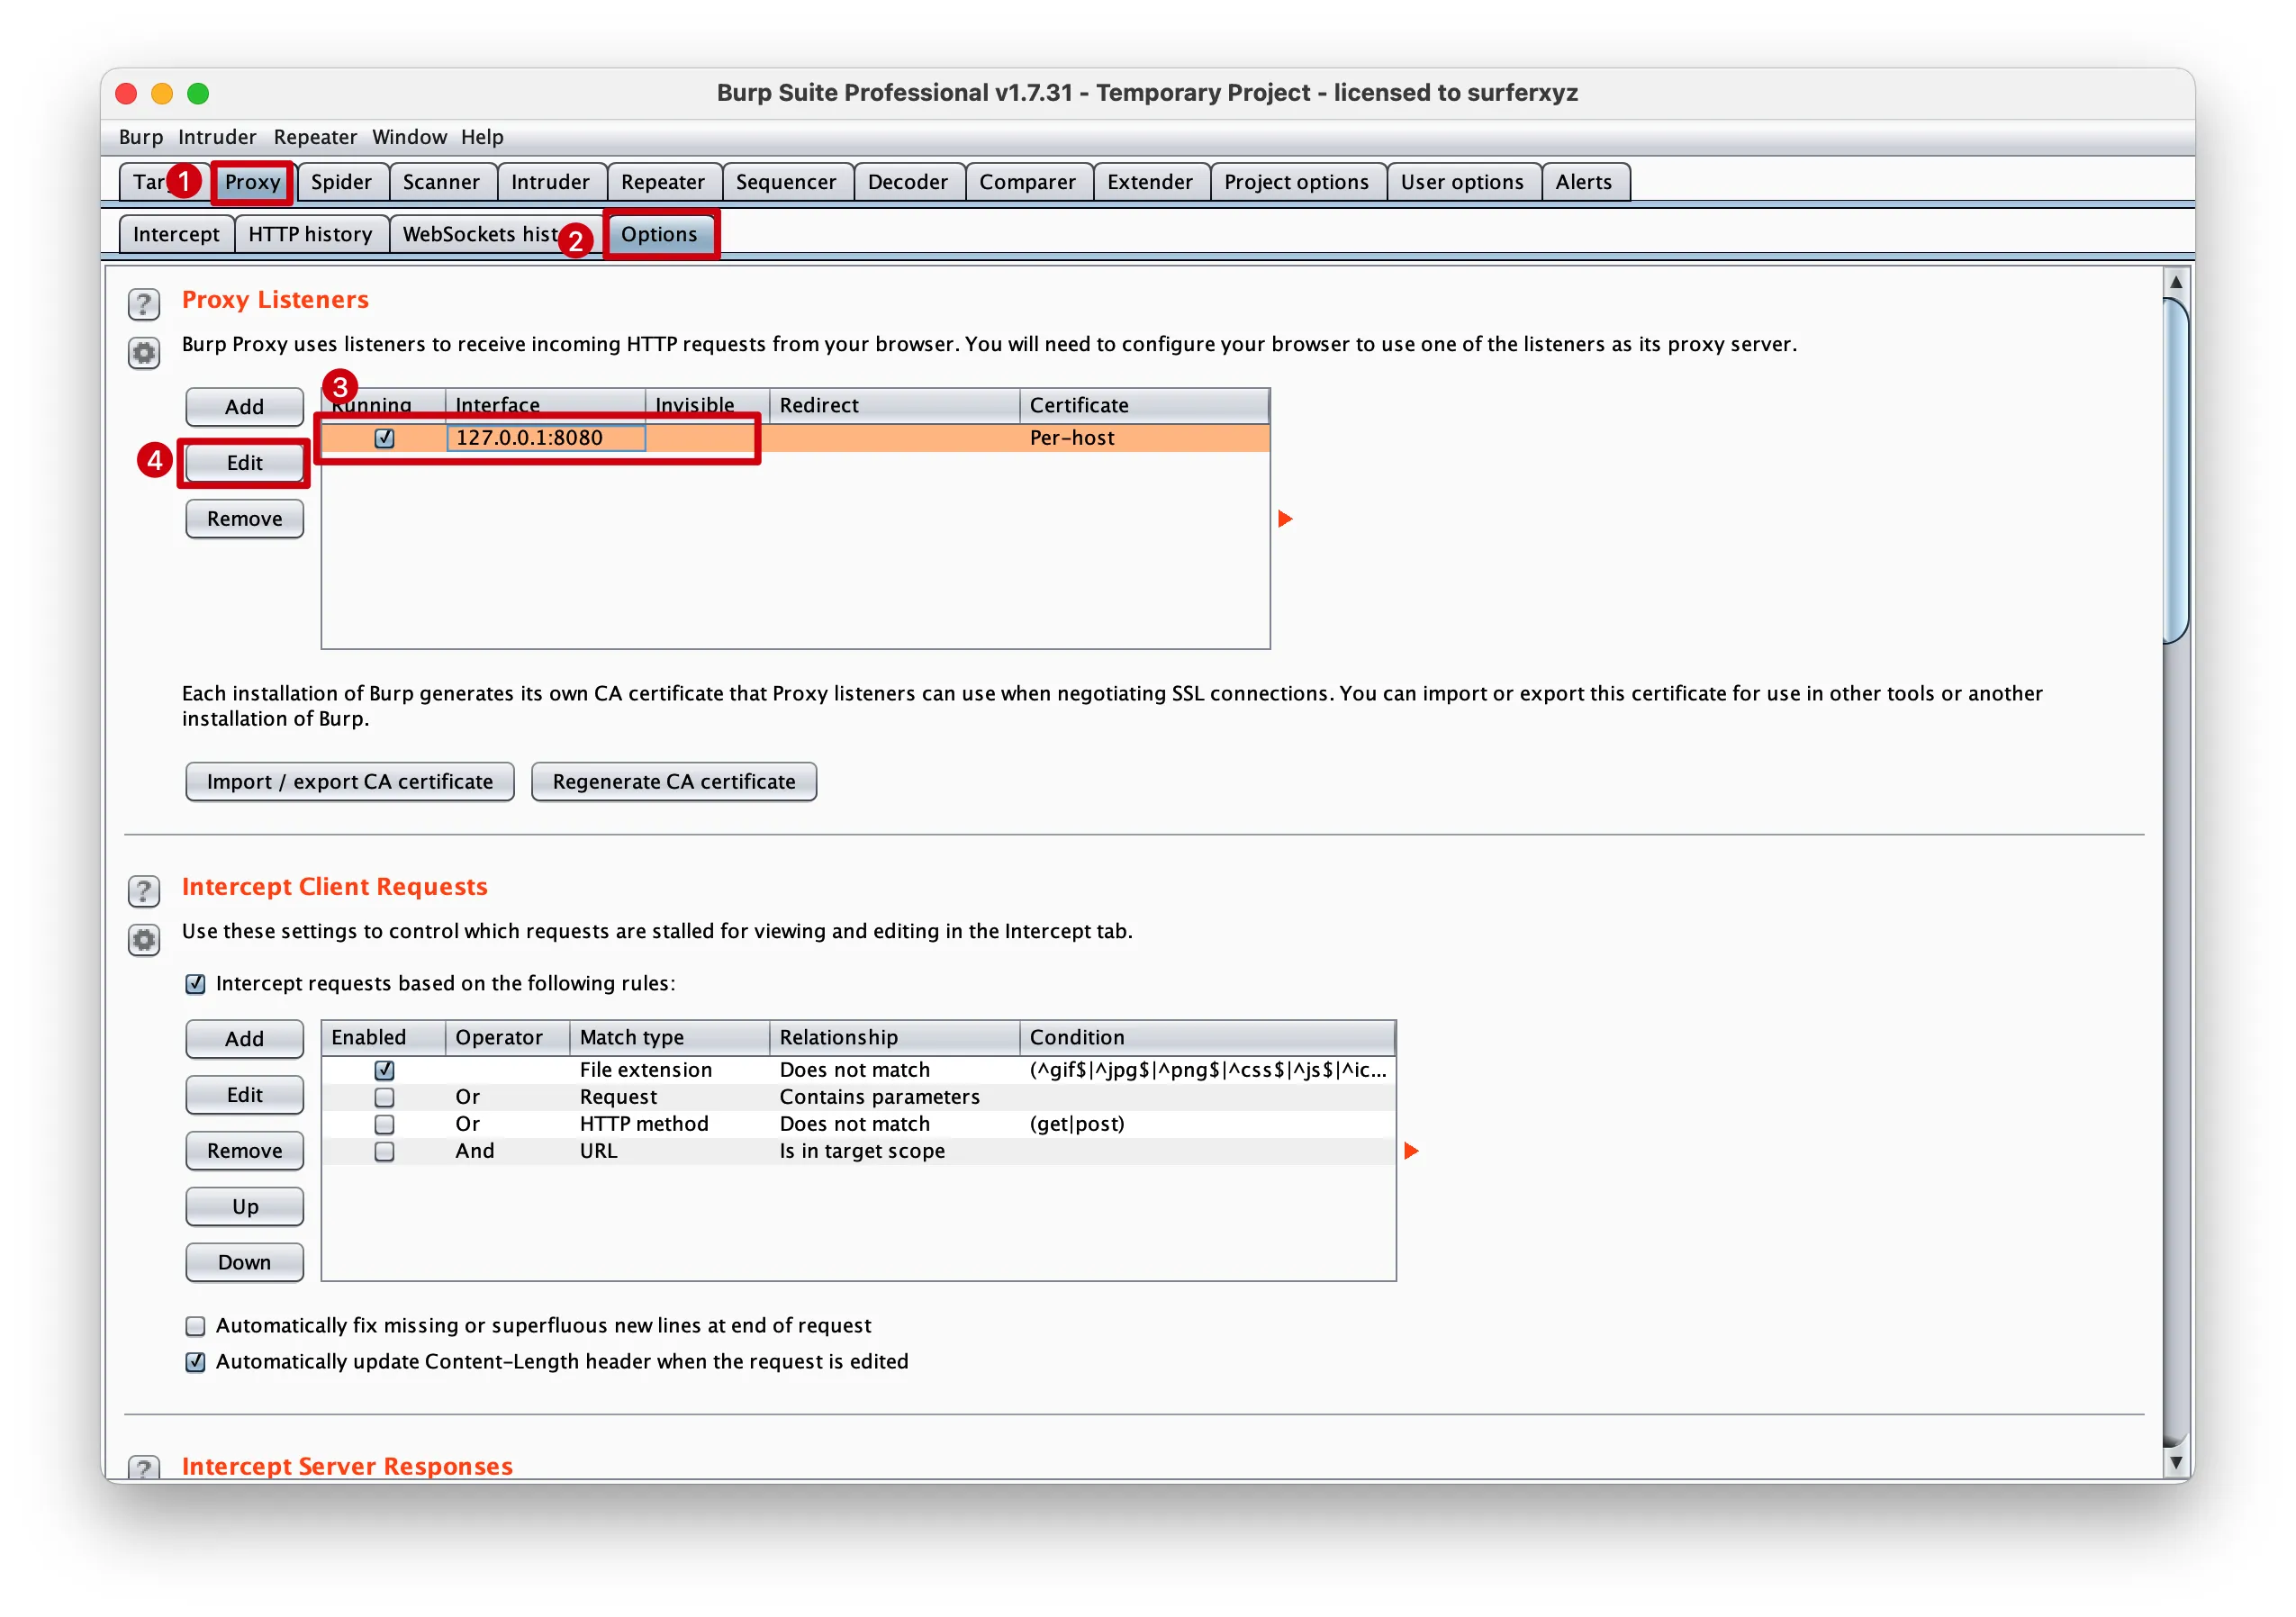Toggle running checkbox for 127.0.0.1:8080 listener
The height and width of the screenshot is (1617, 2296).
[384, 438]
